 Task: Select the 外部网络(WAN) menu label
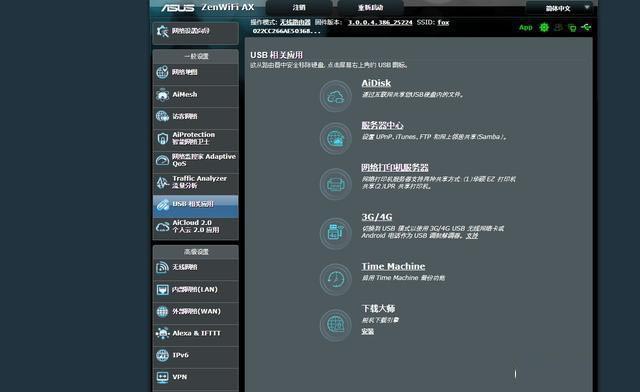pyautogui.click(x=196, y=312)
